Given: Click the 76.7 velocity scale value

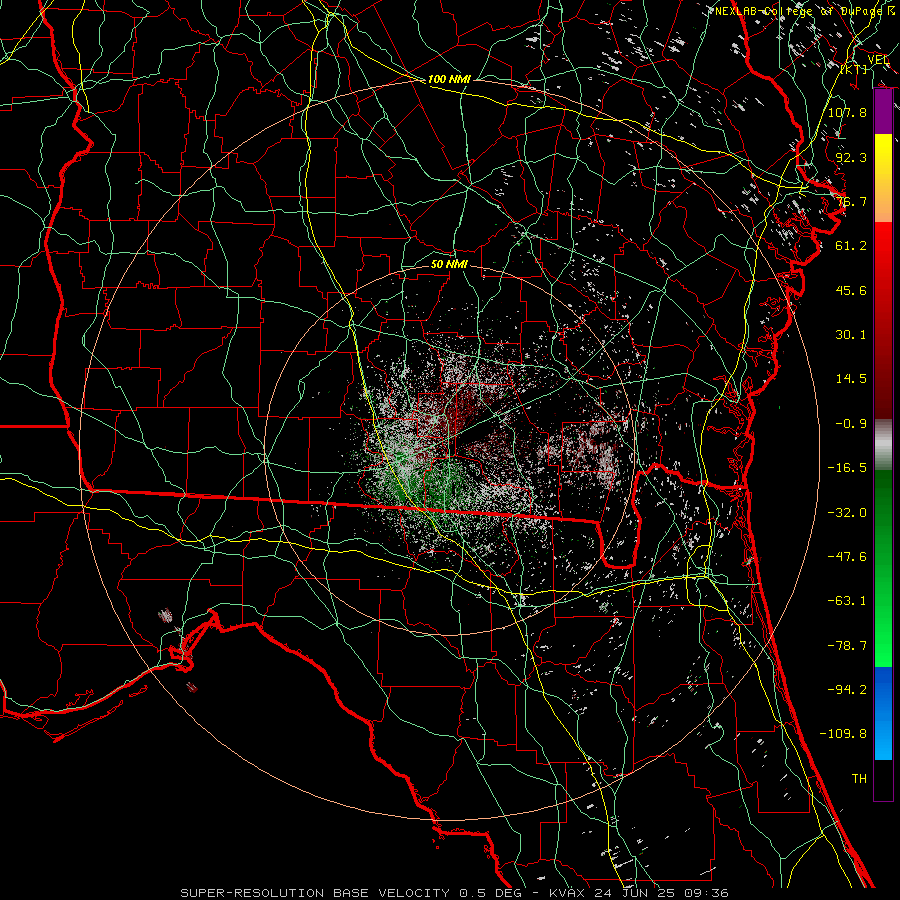Looking at the screenshot, I should (x=851, y=201).
